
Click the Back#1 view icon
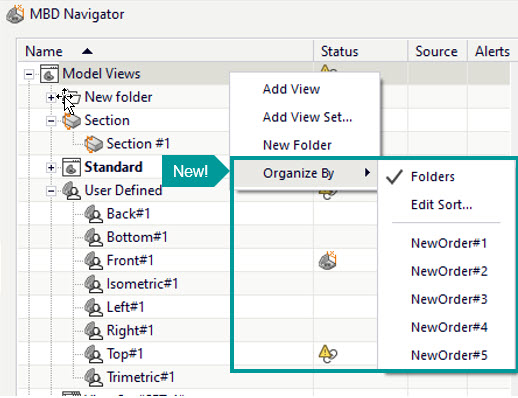(x=93, y=214)
